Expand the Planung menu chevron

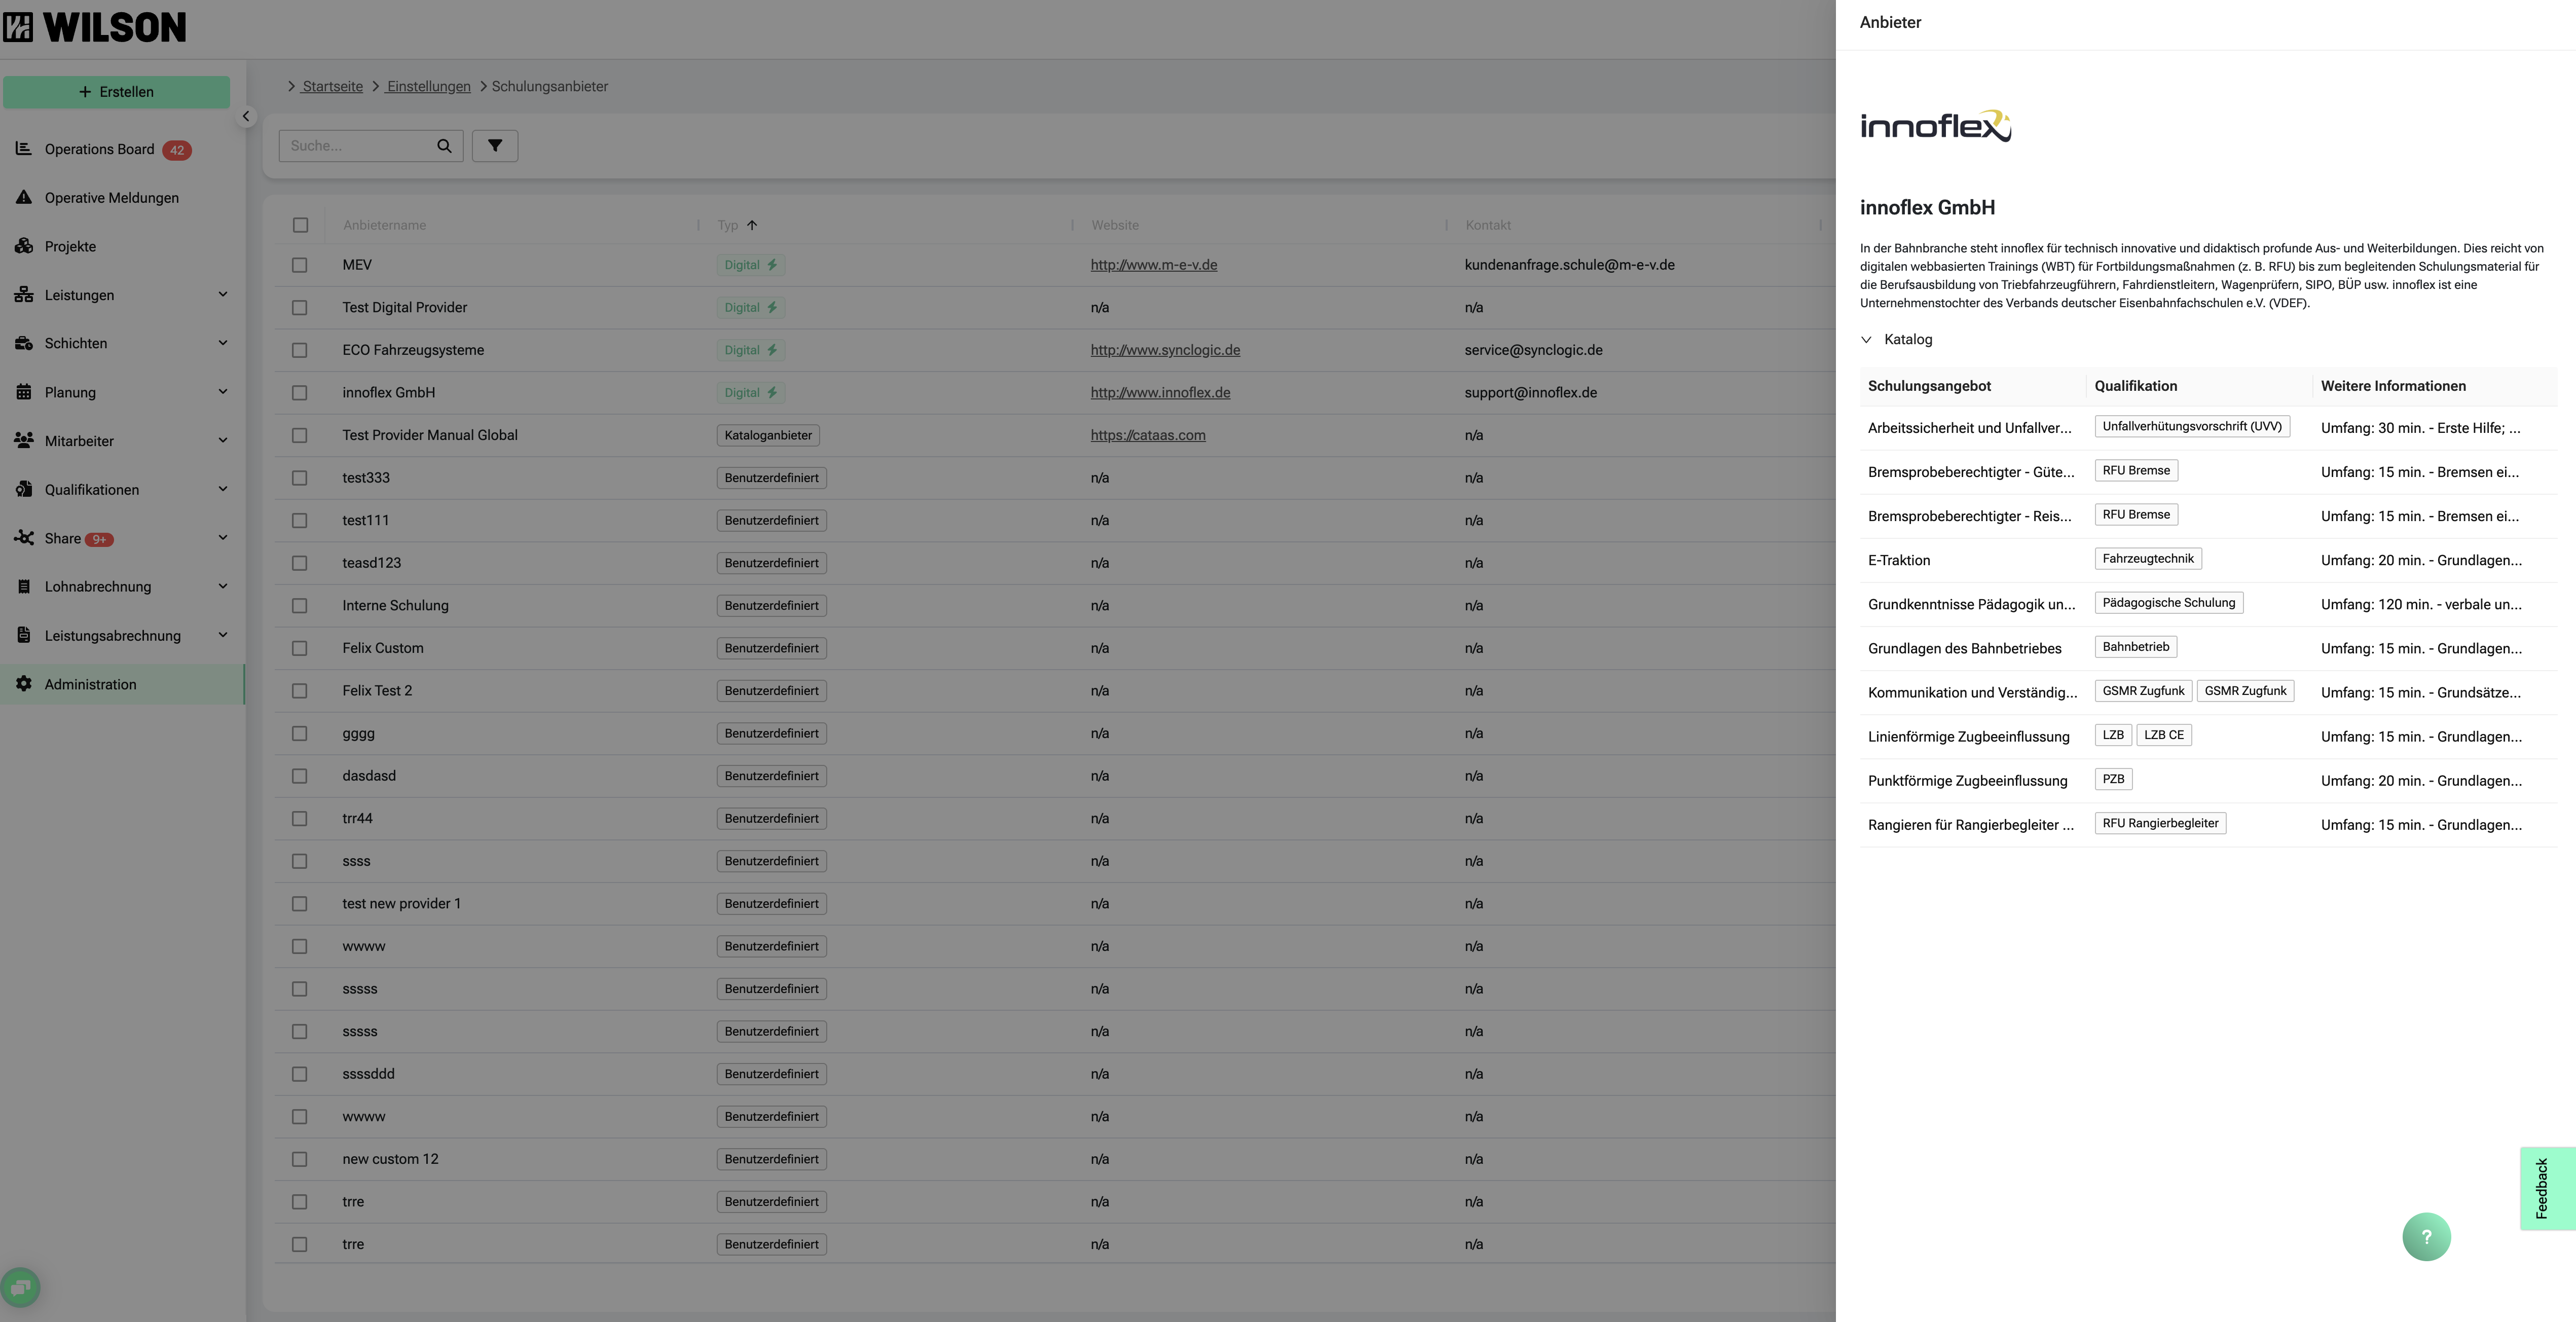pos(223,391)
